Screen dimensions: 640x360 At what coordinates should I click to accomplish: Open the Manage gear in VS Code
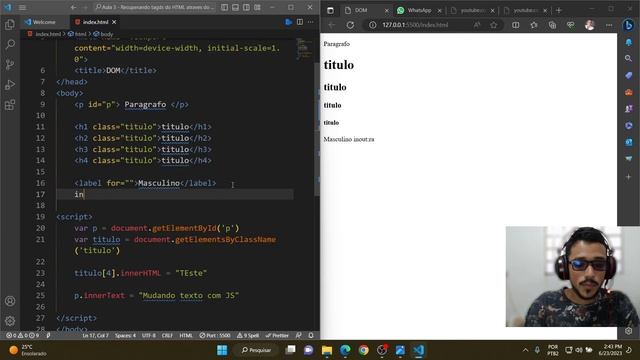10,321
